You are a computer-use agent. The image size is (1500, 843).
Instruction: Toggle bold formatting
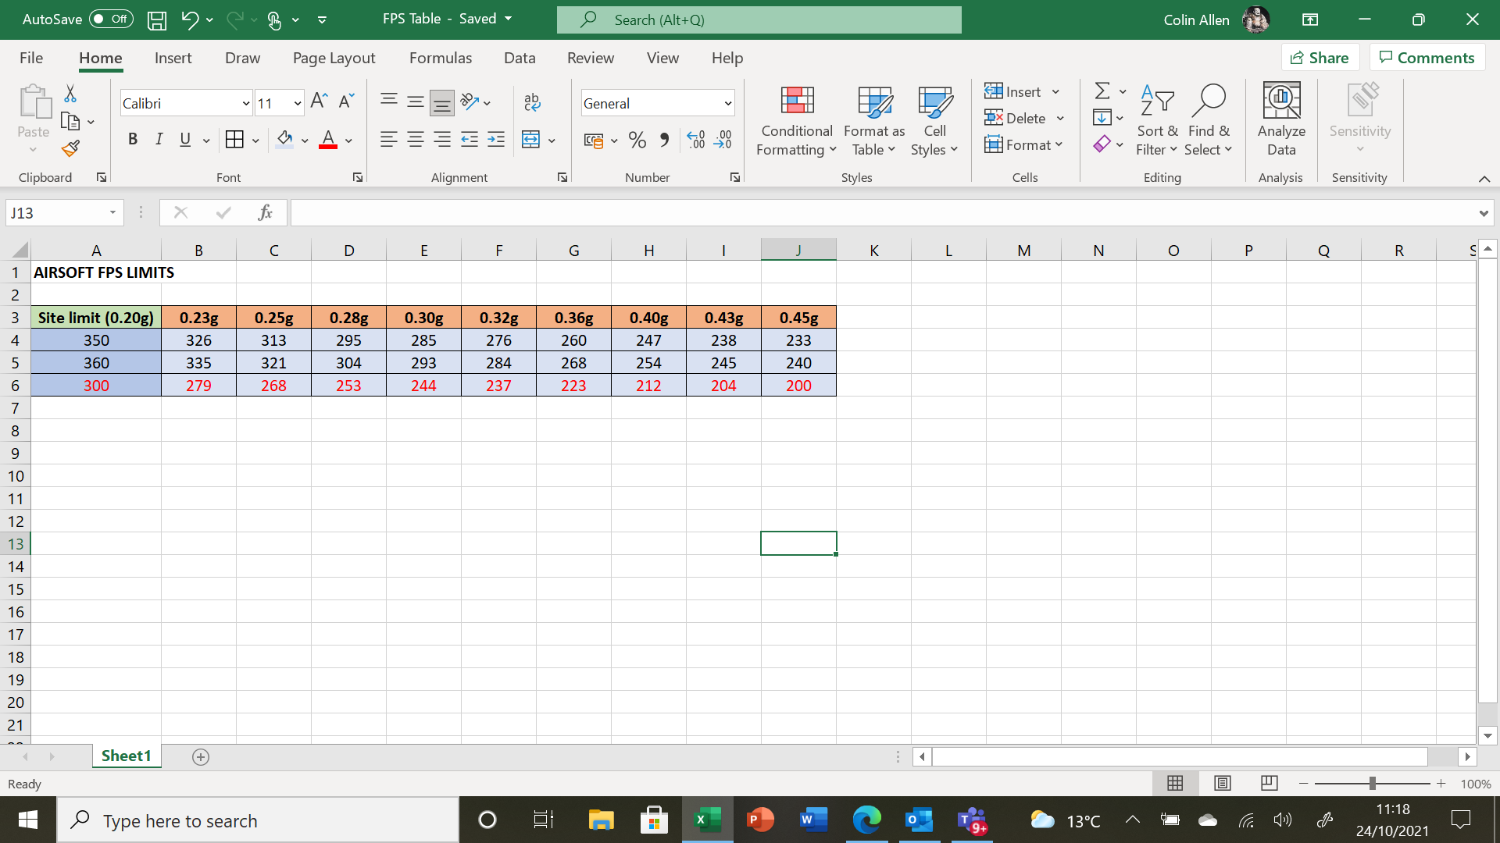132,140
